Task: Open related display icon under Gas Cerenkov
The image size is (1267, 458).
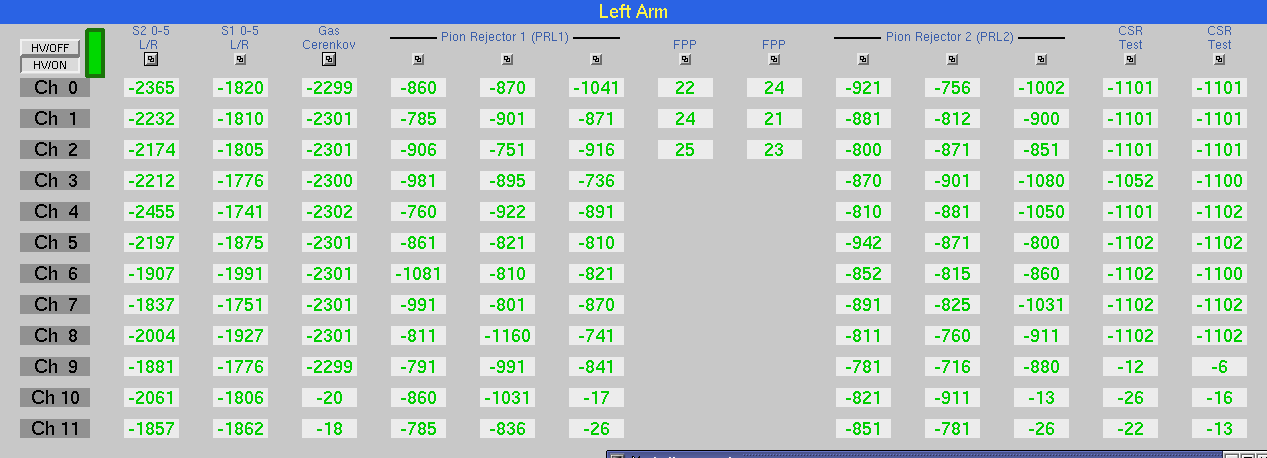Action: (x=329, y=59)
